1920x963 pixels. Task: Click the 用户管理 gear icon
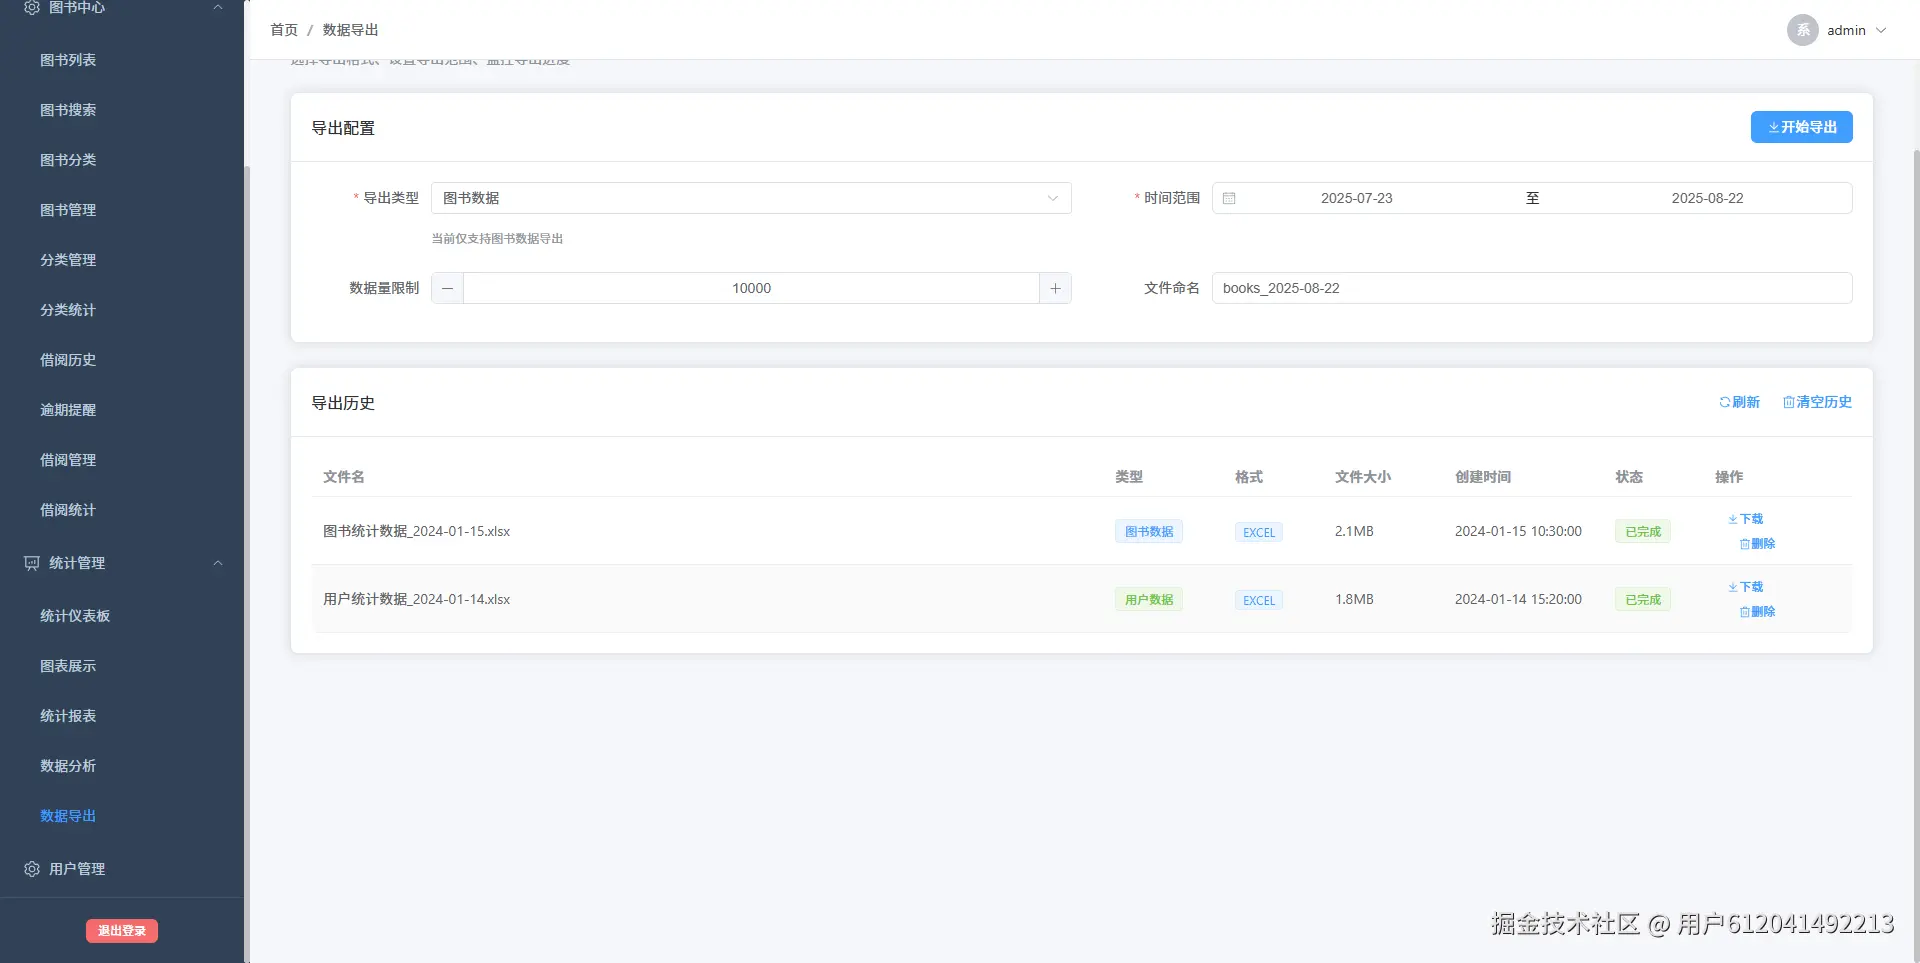[x=32, y=869]
